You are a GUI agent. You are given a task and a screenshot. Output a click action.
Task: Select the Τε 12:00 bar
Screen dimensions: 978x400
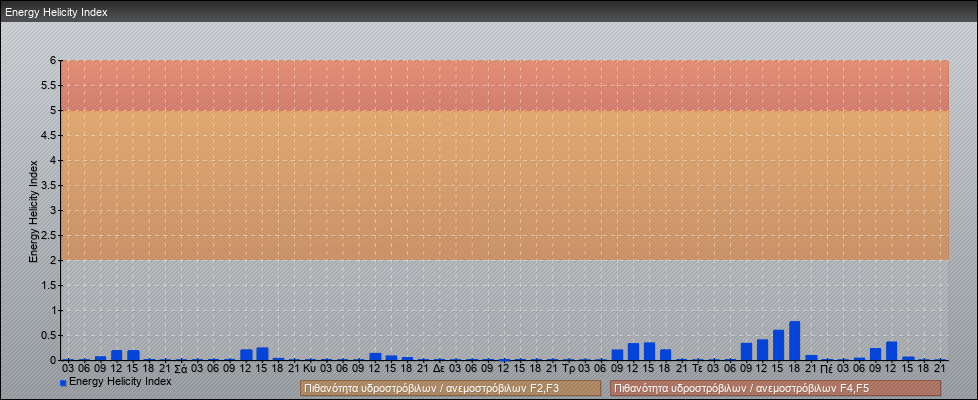coord(762,349)
